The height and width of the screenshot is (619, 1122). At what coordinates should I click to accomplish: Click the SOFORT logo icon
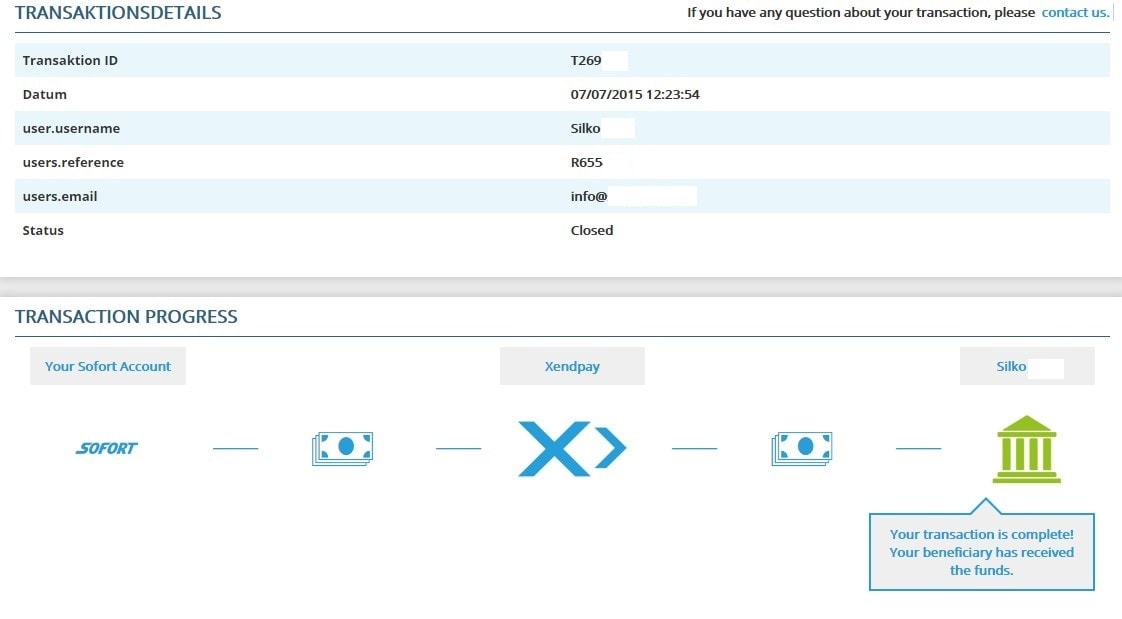coord(107,449)
